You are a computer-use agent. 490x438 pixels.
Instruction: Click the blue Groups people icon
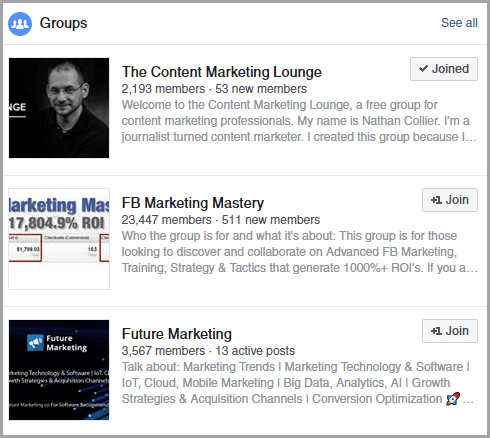[x=20, y=24]
